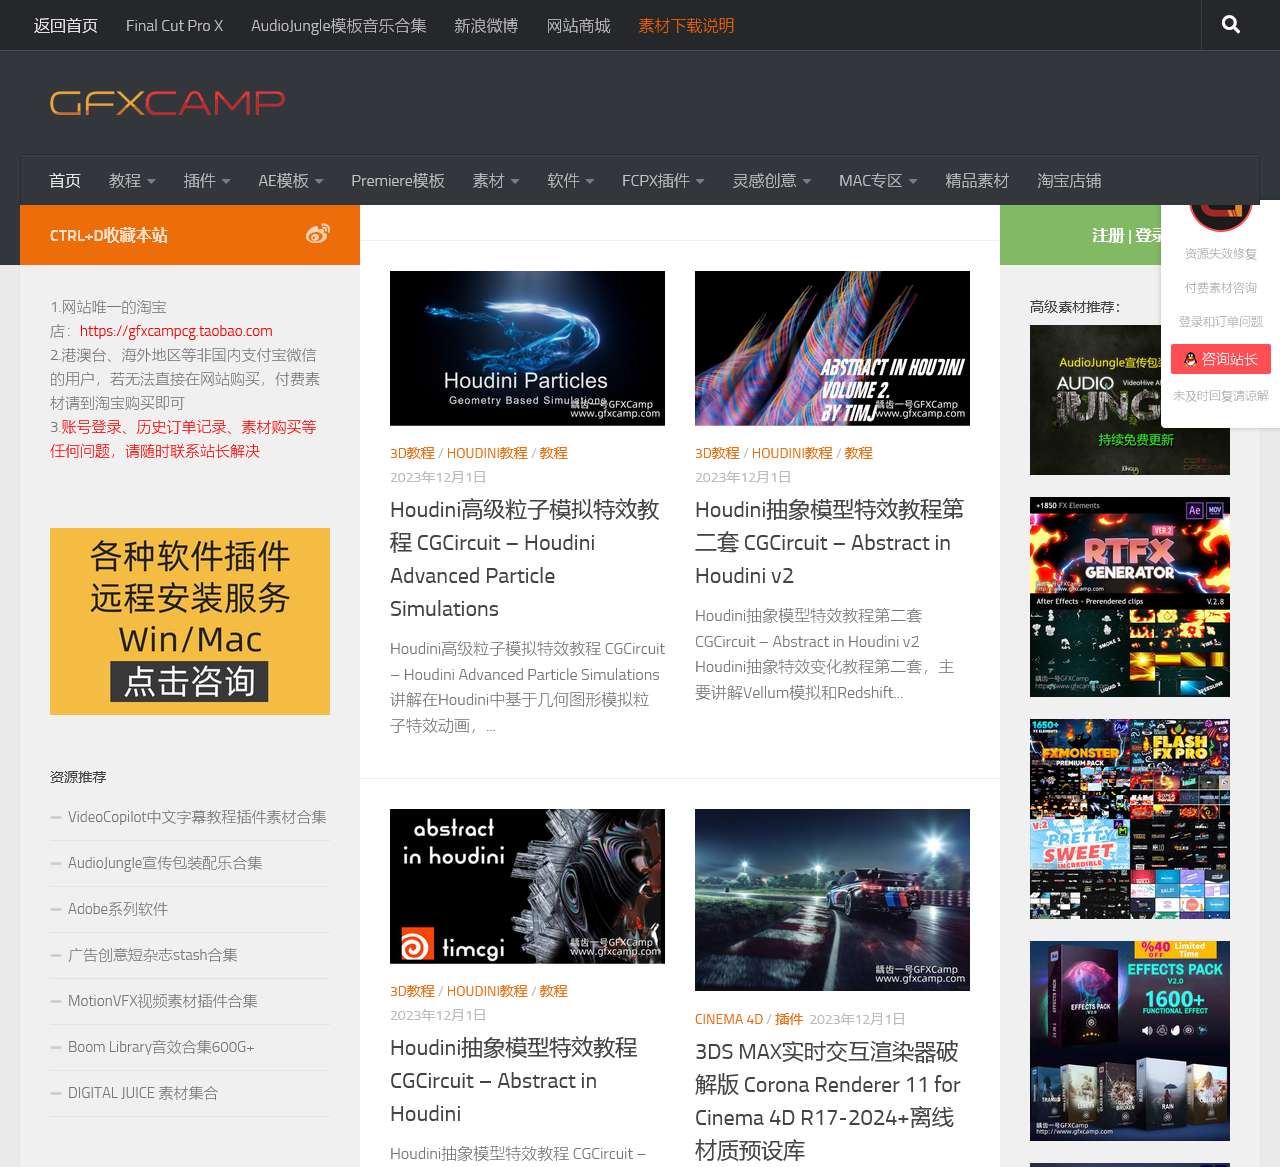The height and width of the screenshot is (1167, 1280).
Task: Open the gfxcampcg.taobao.com link
Action: click(x=176, y=331)
